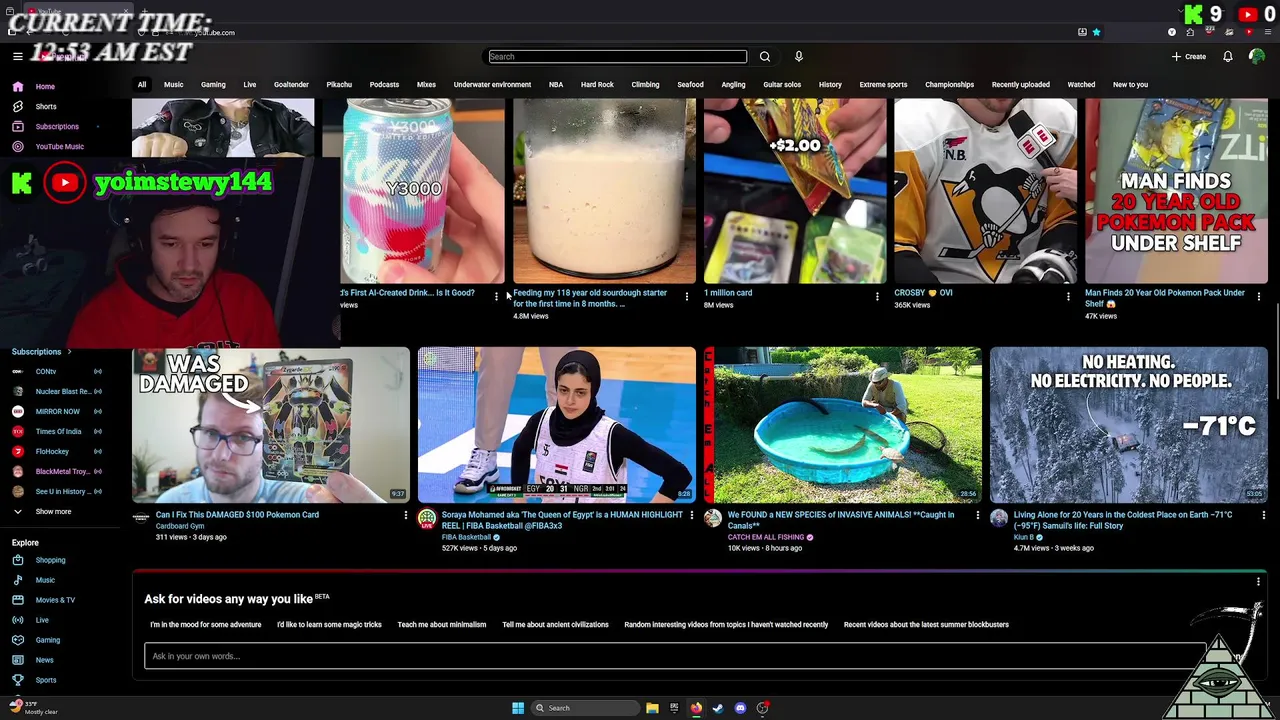Select the Hard Rock filter chip
This screenshot has height=720, width=1280.
[597, 85]
